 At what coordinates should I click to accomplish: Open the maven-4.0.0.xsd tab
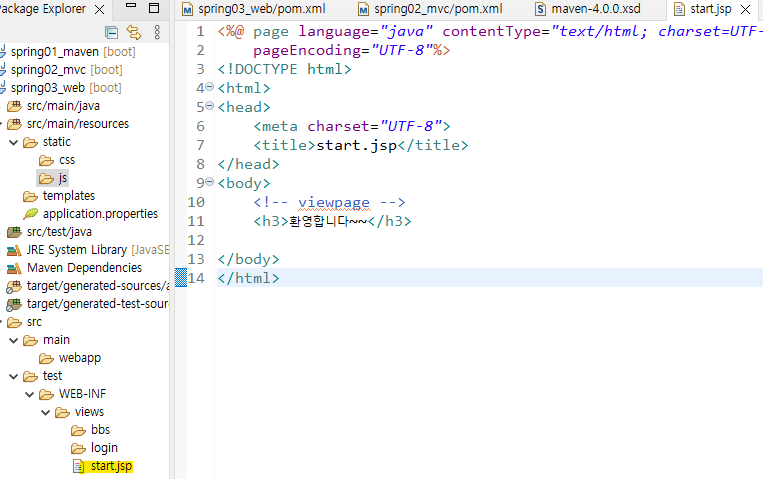596,9
